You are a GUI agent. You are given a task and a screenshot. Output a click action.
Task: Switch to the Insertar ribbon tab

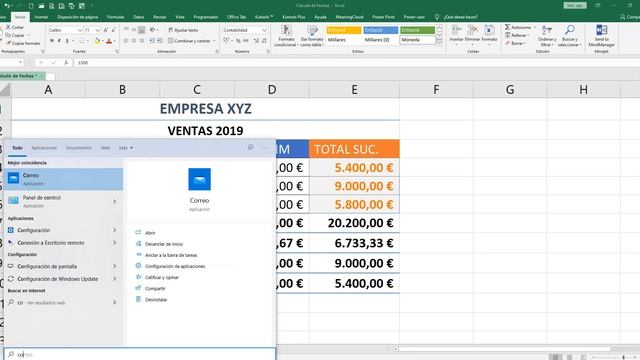click(41, 17)
